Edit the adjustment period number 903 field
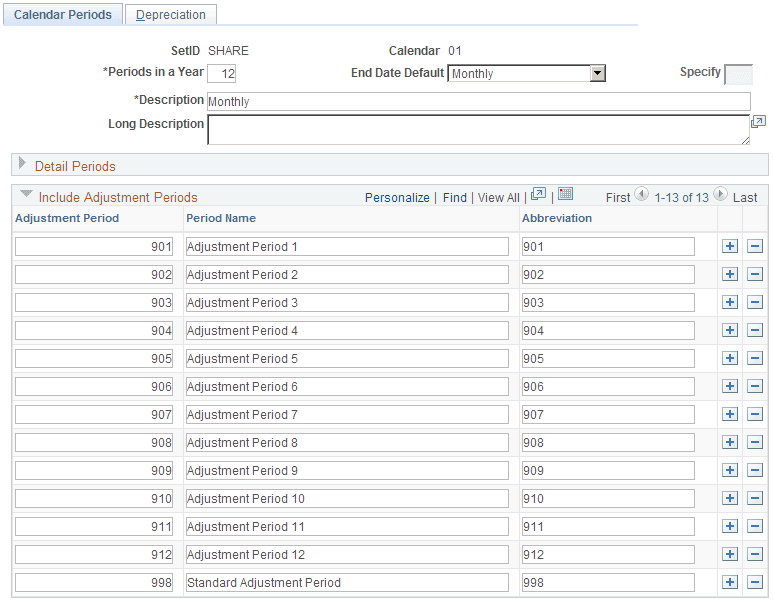This screenshot has width=774, height=604. [94, 302]
